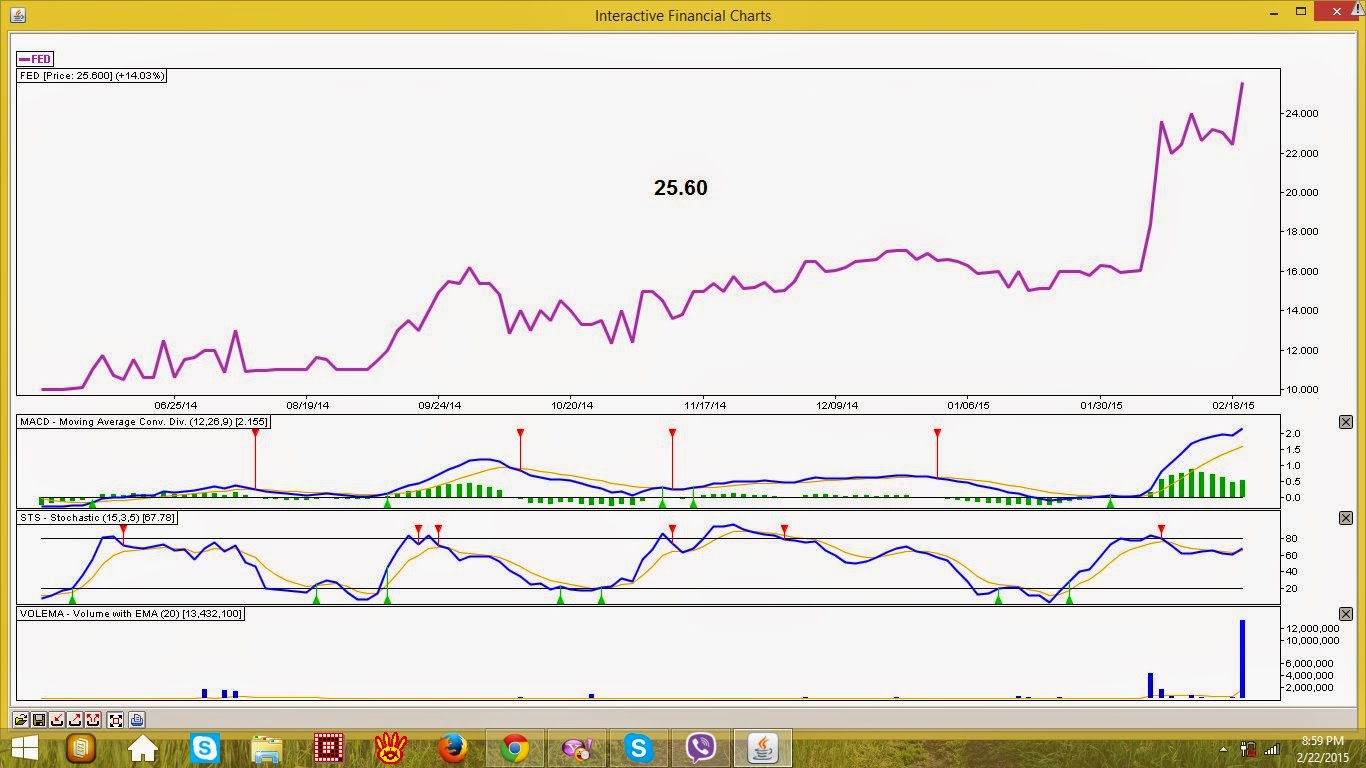Close the MACD indicator panel
The height and width of the screenshot is (768, 1366).
1345,422
